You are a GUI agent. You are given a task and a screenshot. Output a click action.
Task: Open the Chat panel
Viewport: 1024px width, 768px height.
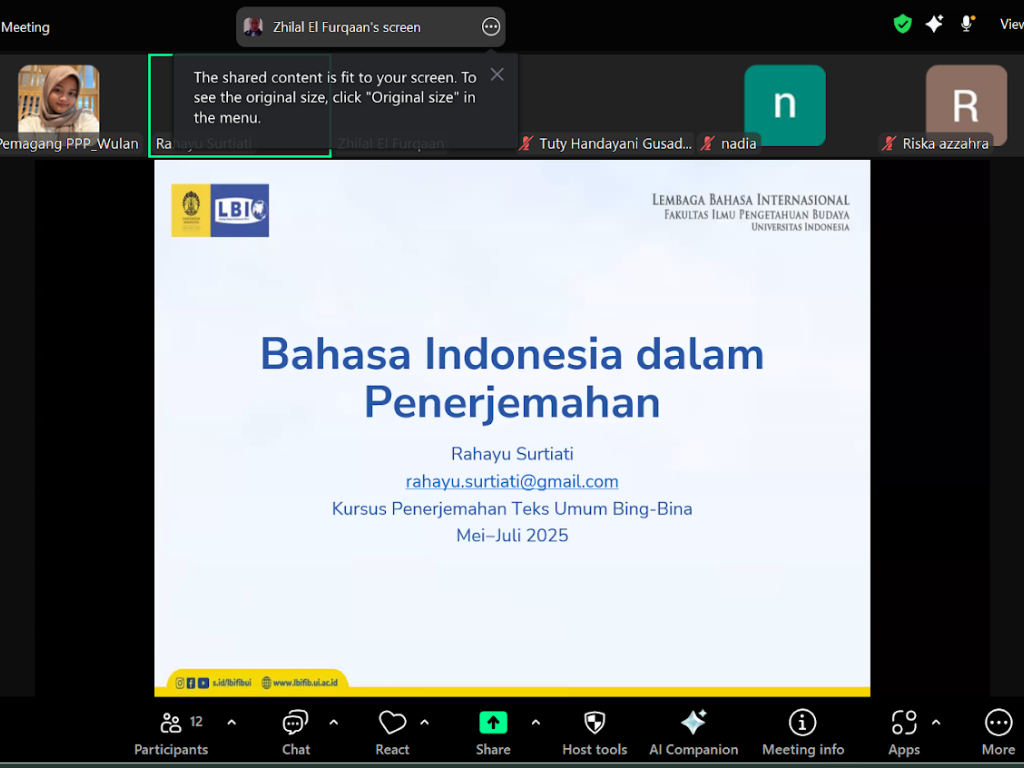pyautogui.click(x=295, y=733)
